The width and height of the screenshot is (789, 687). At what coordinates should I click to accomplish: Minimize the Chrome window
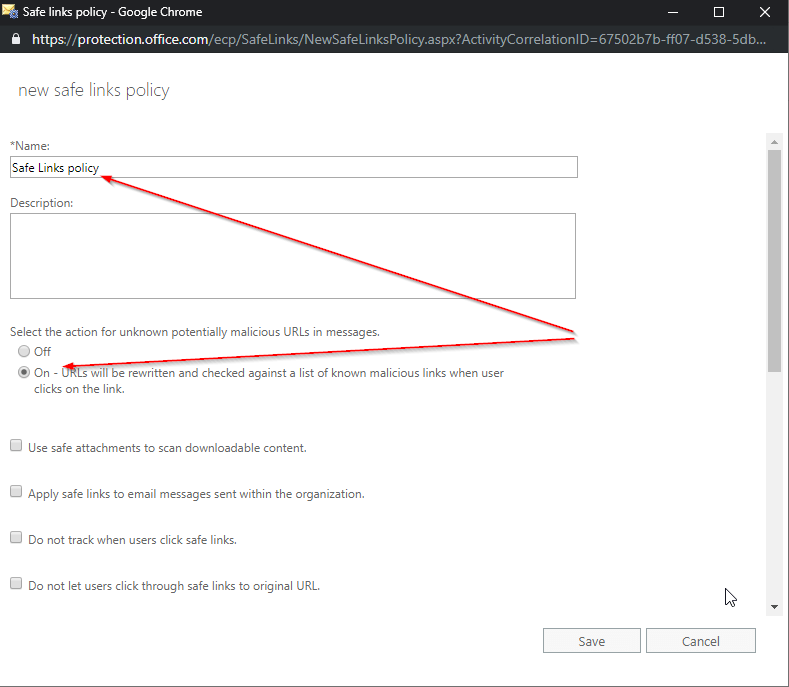[672, 13]
